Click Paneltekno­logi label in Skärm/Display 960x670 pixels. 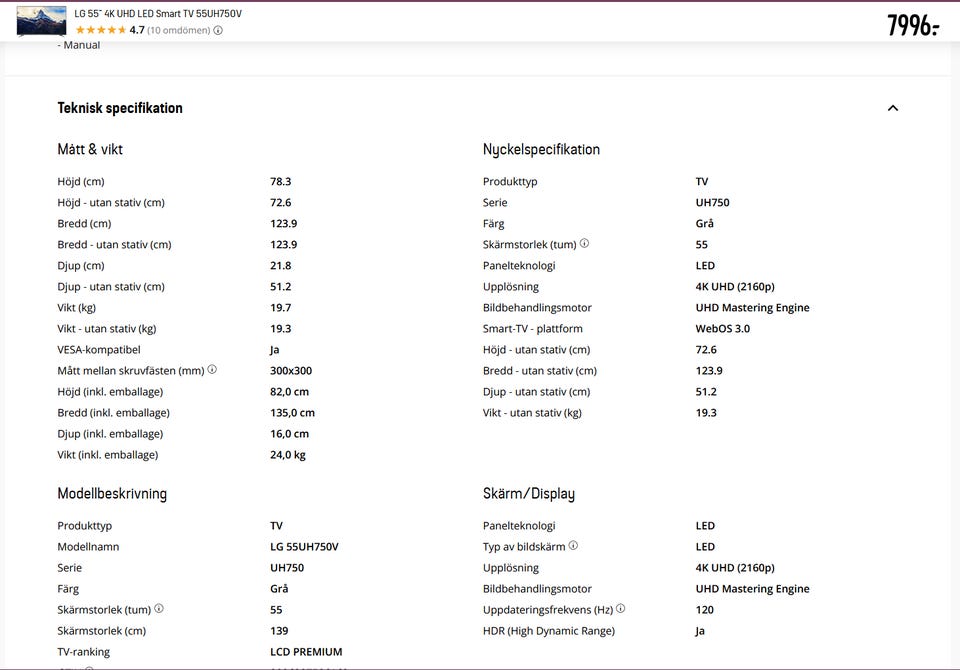coord(519,526)
